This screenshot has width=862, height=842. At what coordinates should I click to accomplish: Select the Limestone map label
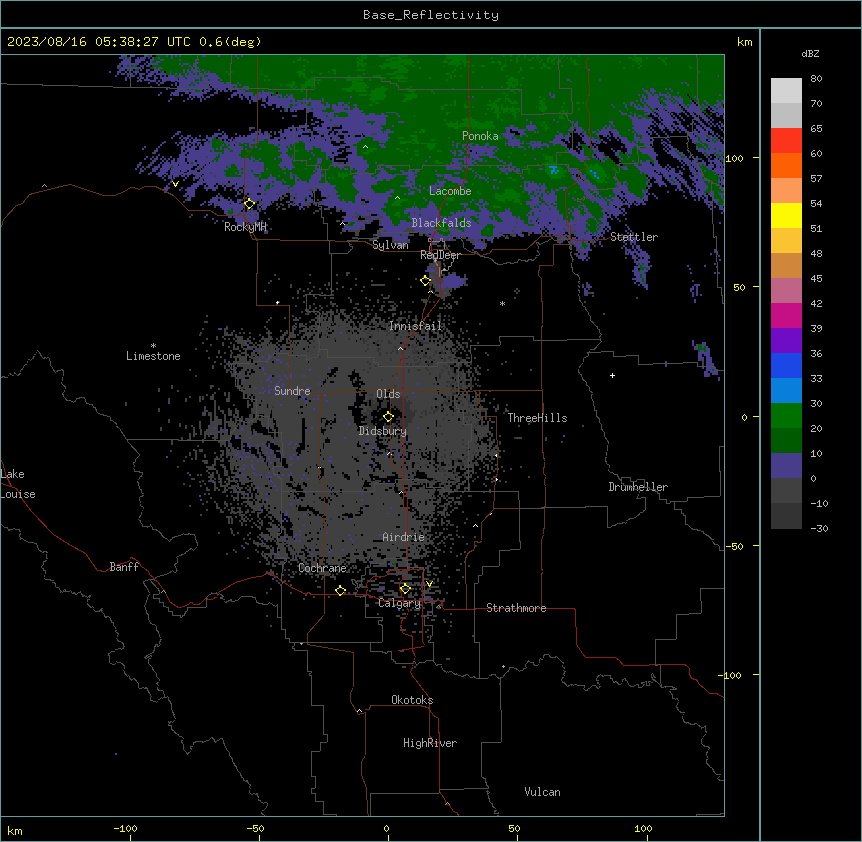coord(153,356)
